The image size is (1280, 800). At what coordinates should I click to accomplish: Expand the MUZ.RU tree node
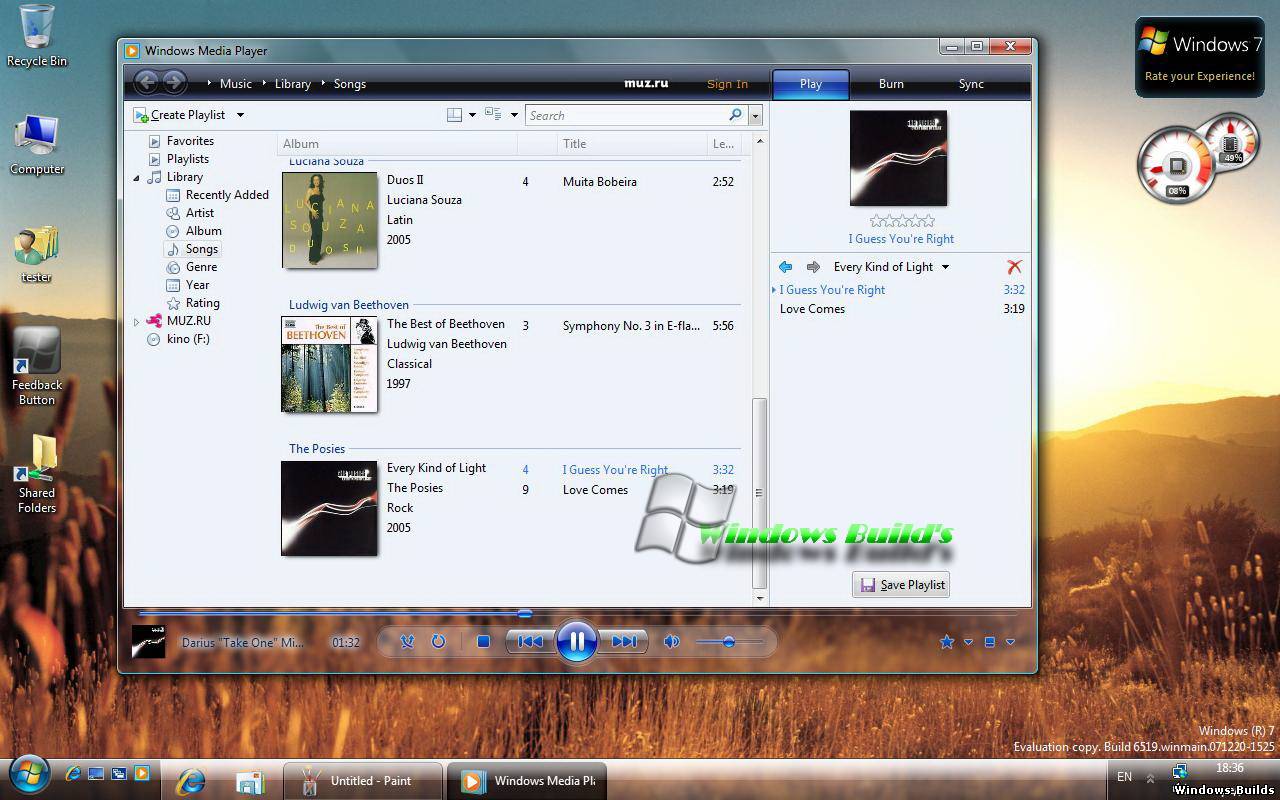[x=137, y=322]
